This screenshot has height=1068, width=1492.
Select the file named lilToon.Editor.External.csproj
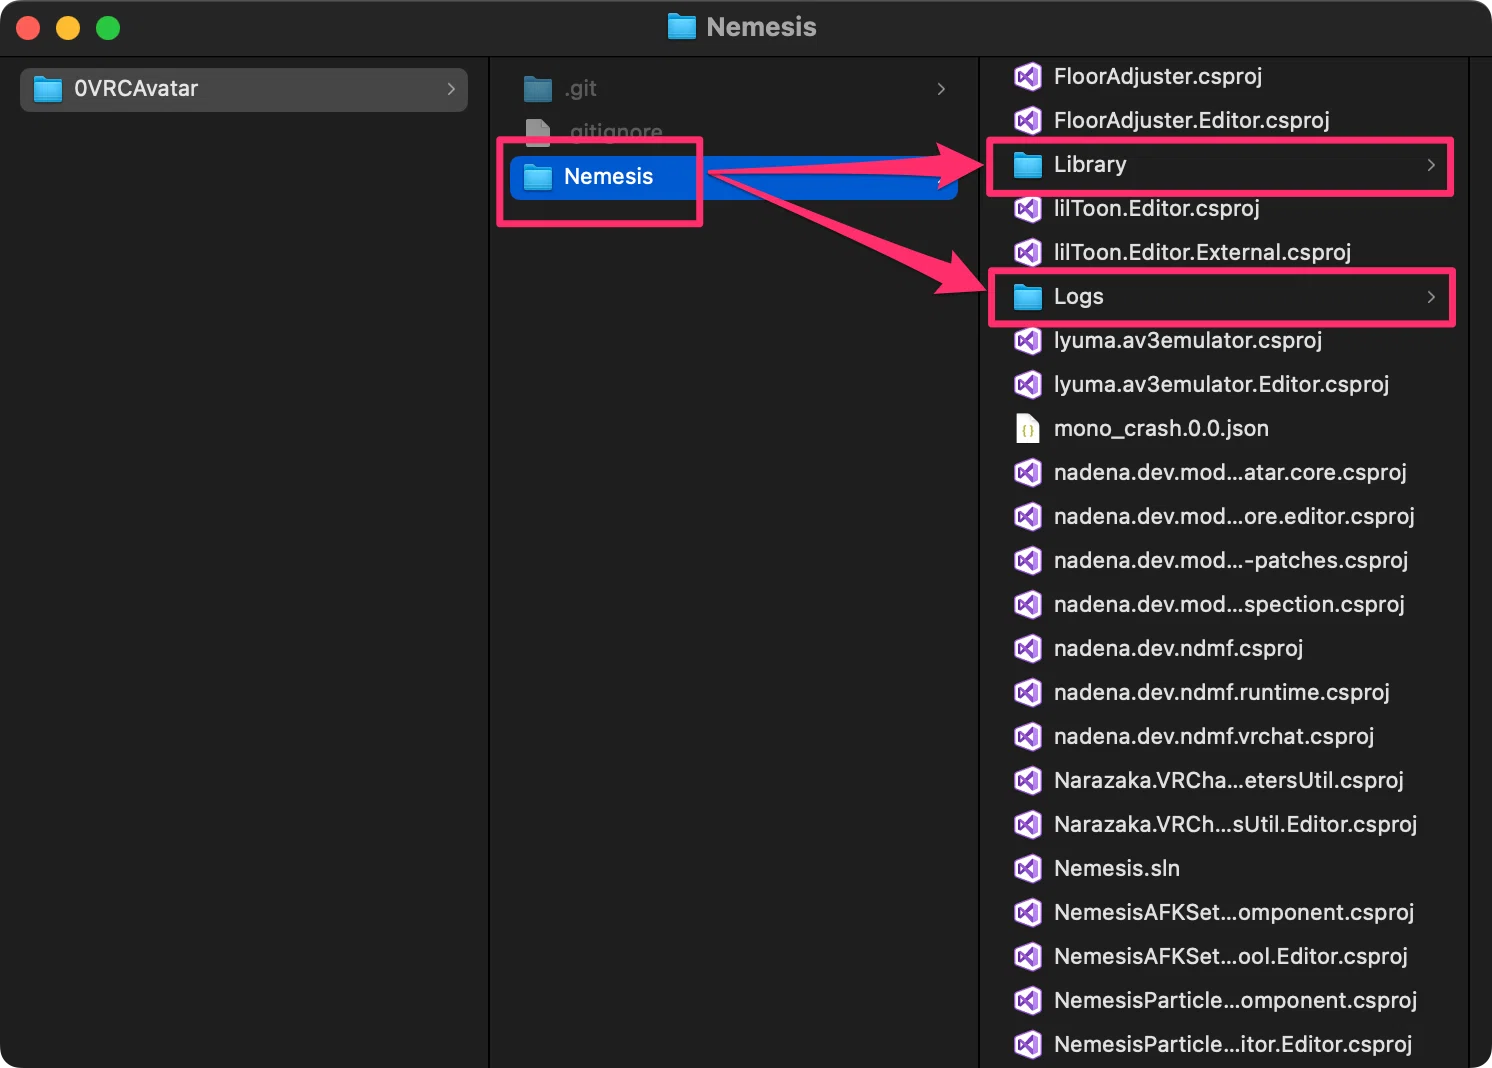click(x=1203, y=252)
